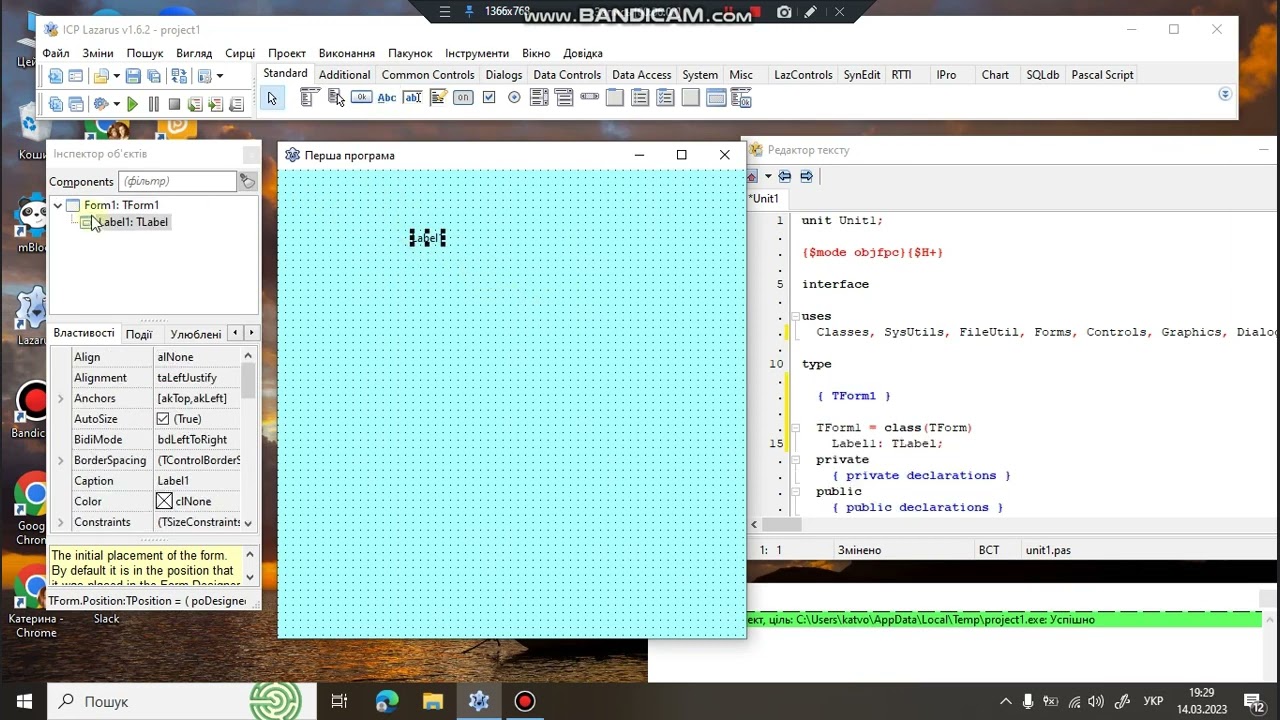Screen dimensions: 1280x720
Task: Open the Виконання menu
Action: [347, 53]
